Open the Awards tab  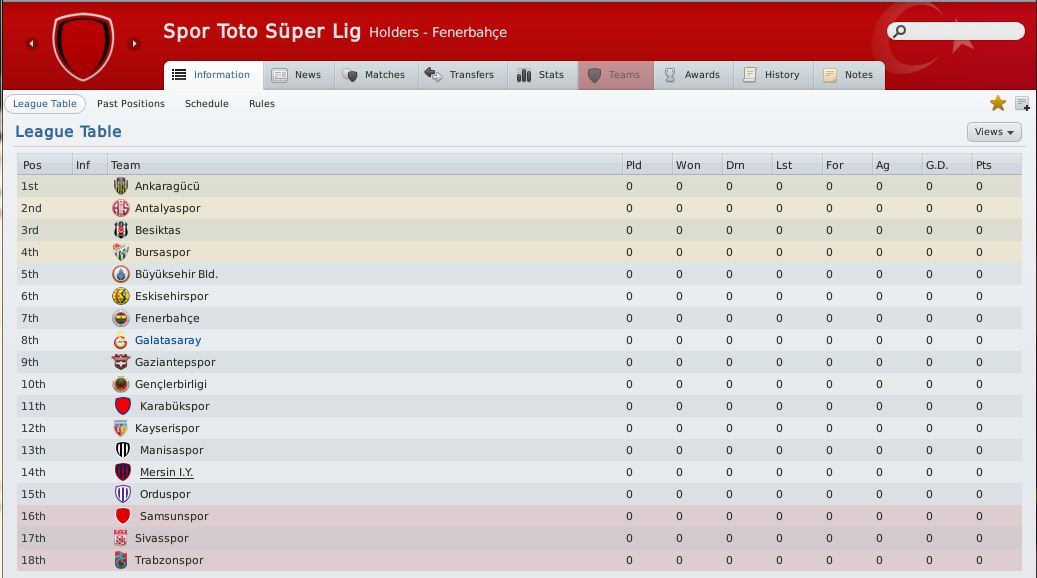(x=693, y=75)
